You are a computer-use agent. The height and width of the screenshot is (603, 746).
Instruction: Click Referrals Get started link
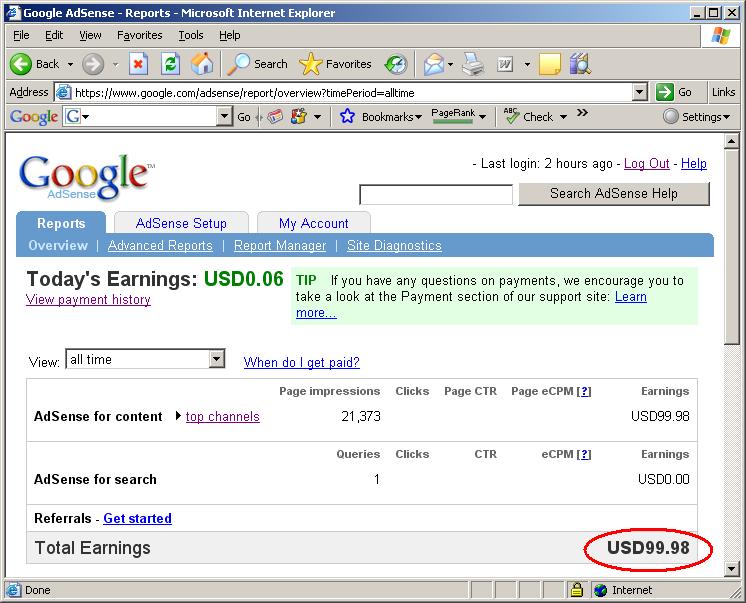click(x=137, y=518)
